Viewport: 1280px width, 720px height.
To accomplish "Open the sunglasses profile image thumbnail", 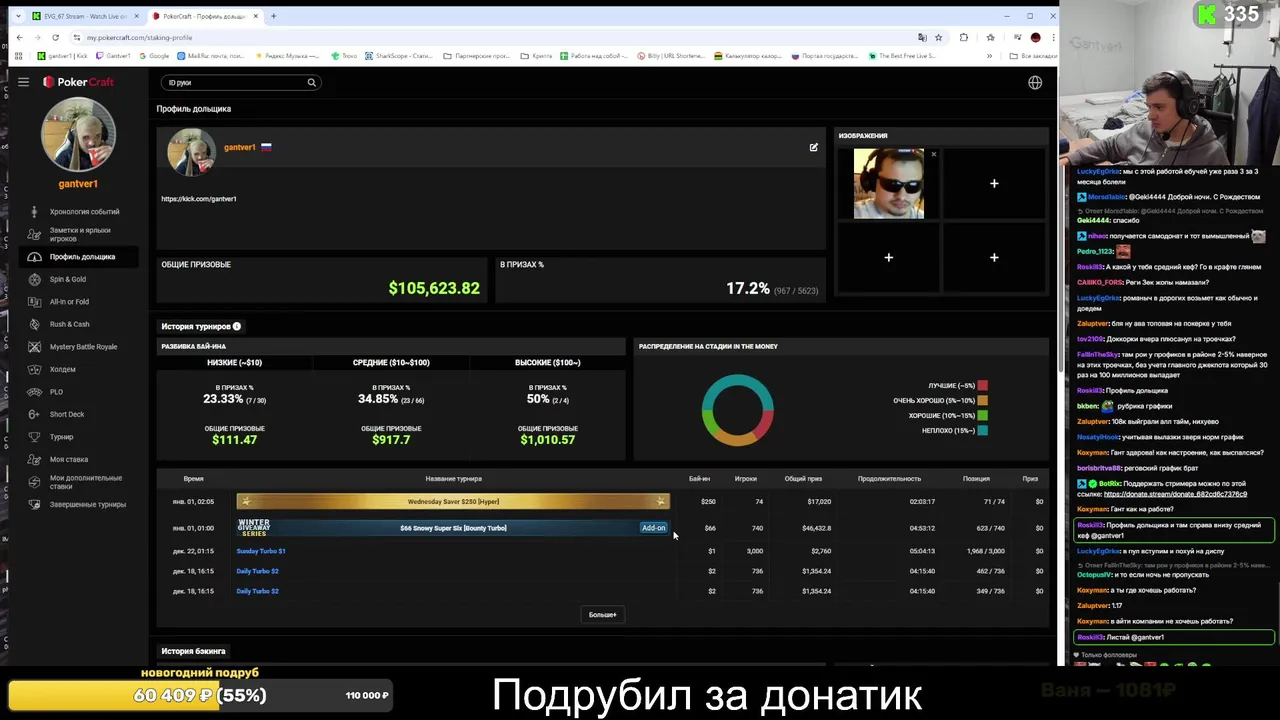I will click(888, 184).
